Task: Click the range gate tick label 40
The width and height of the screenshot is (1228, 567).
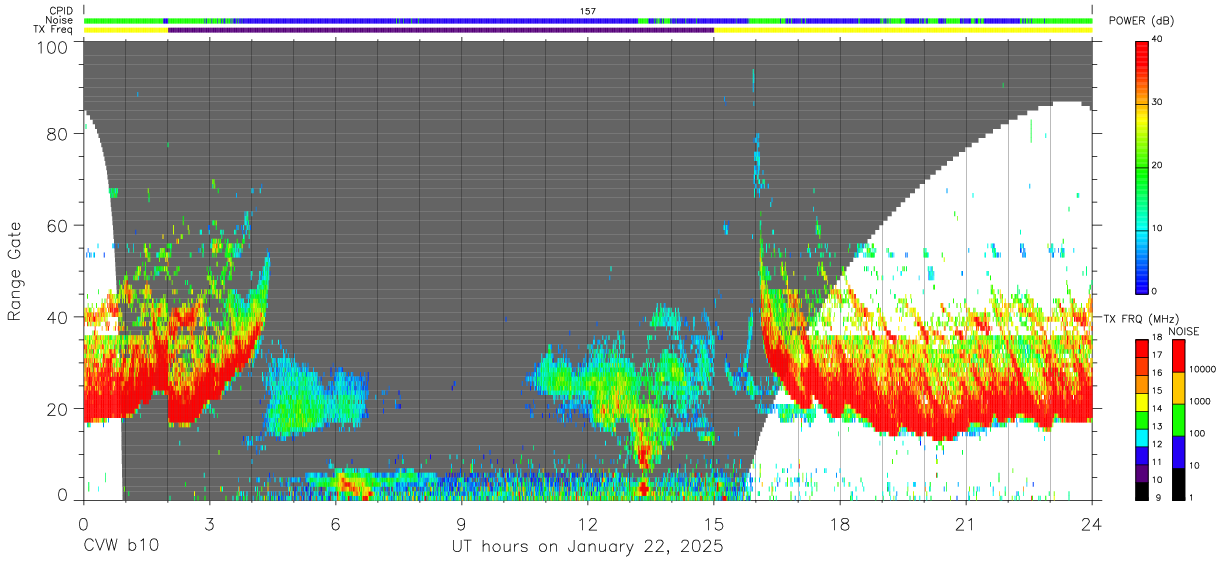Action: [59, 317]
